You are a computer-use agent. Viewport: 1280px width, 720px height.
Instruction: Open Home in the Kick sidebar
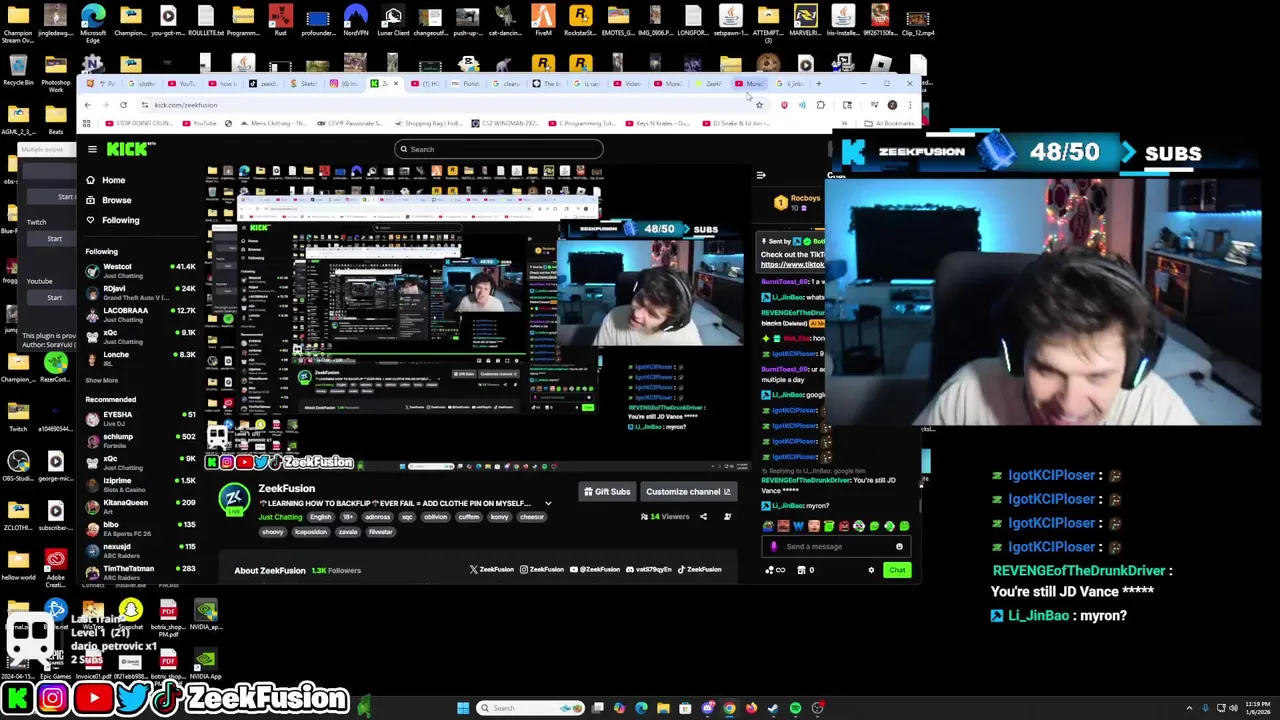105,180
